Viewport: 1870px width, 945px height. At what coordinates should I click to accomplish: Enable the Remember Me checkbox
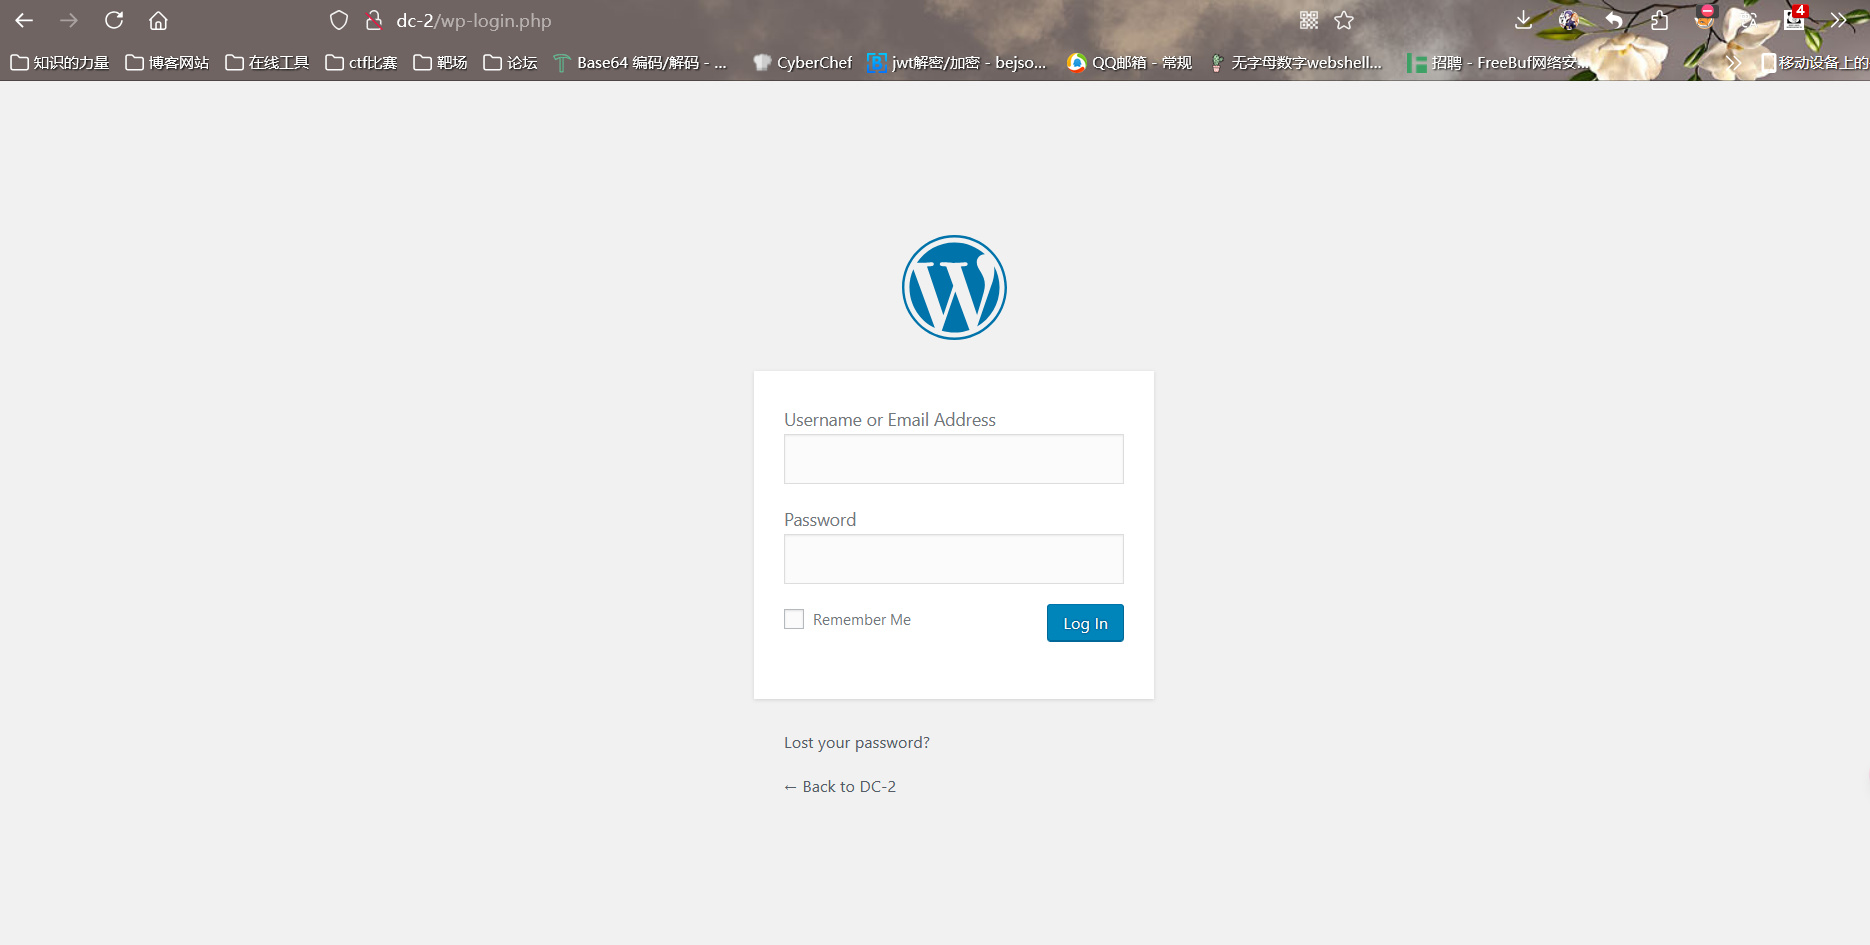tap(794, 620)
